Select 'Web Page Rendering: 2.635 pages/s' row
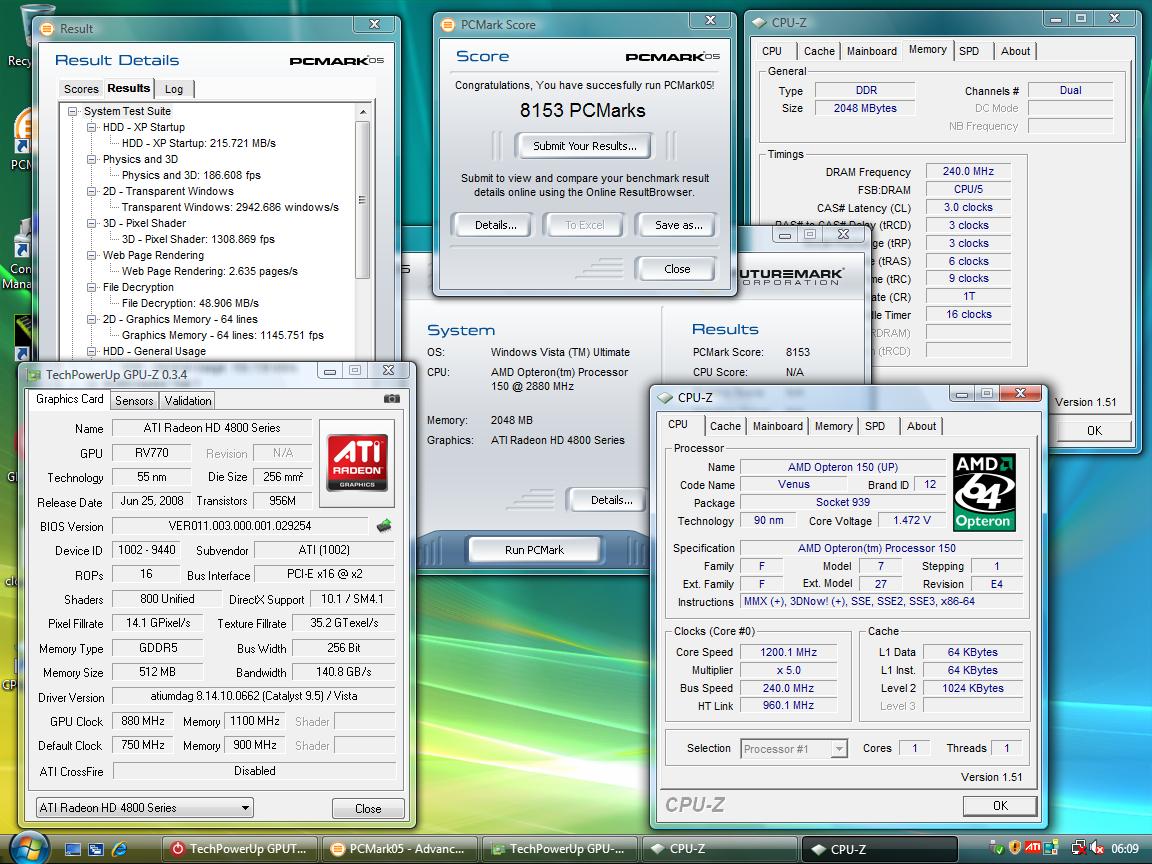This screenshot has width=1152, height=864. point(209,271)
